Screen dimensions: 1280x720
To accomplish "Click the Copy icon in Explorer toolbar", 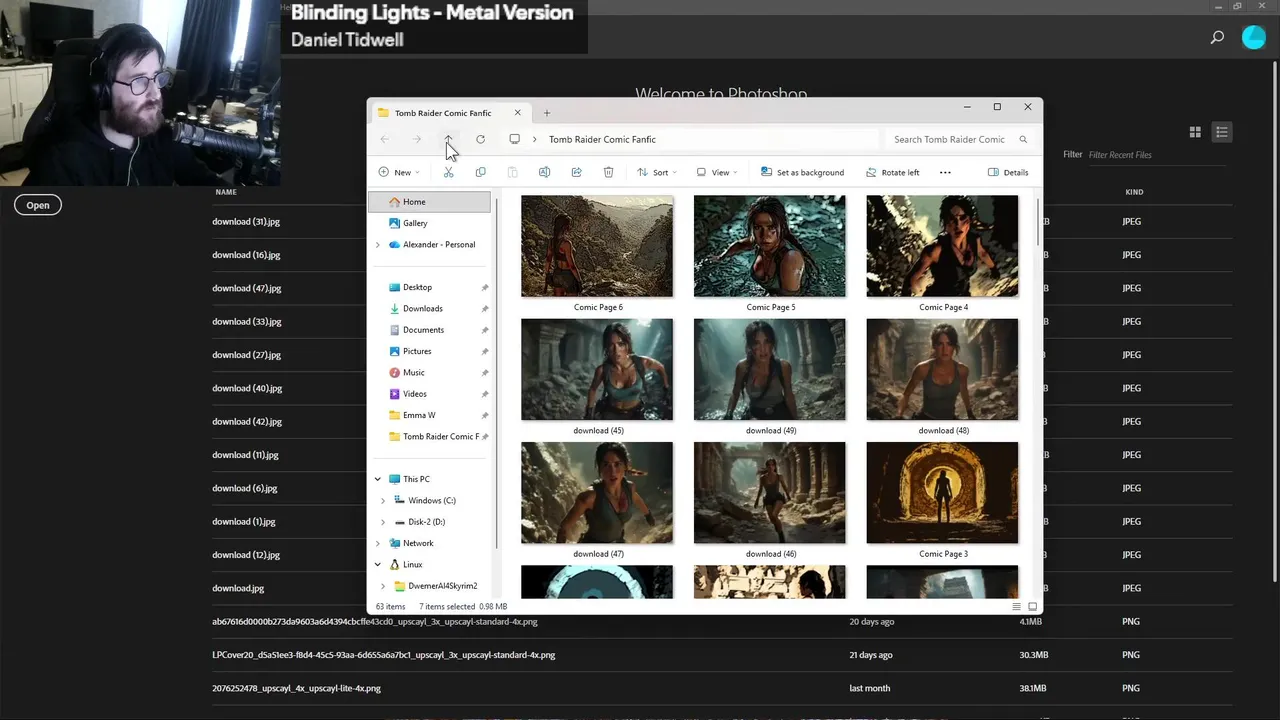I will (x=480, y=172).
